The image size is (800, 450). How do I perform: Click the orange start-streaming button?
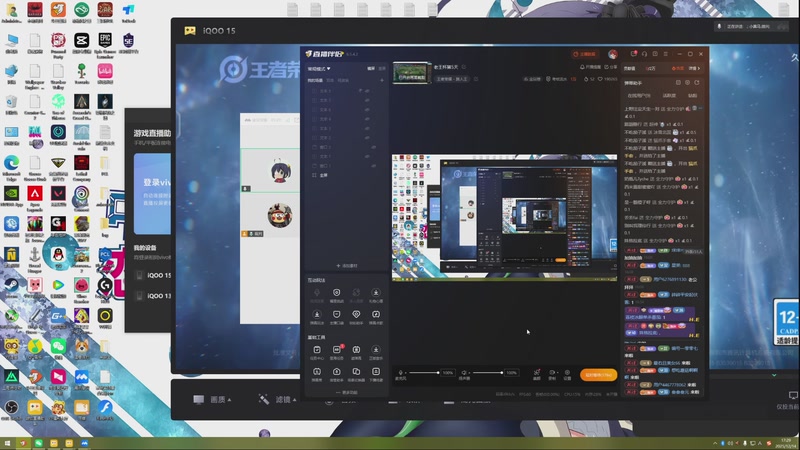tap(598, 374)
